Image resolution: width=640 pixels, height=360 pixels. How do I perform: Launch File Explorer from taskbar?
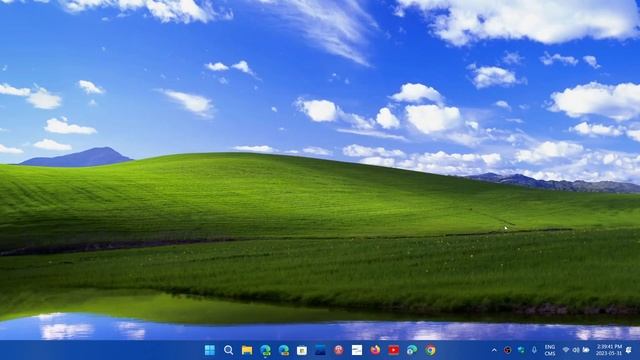point(247,350)
